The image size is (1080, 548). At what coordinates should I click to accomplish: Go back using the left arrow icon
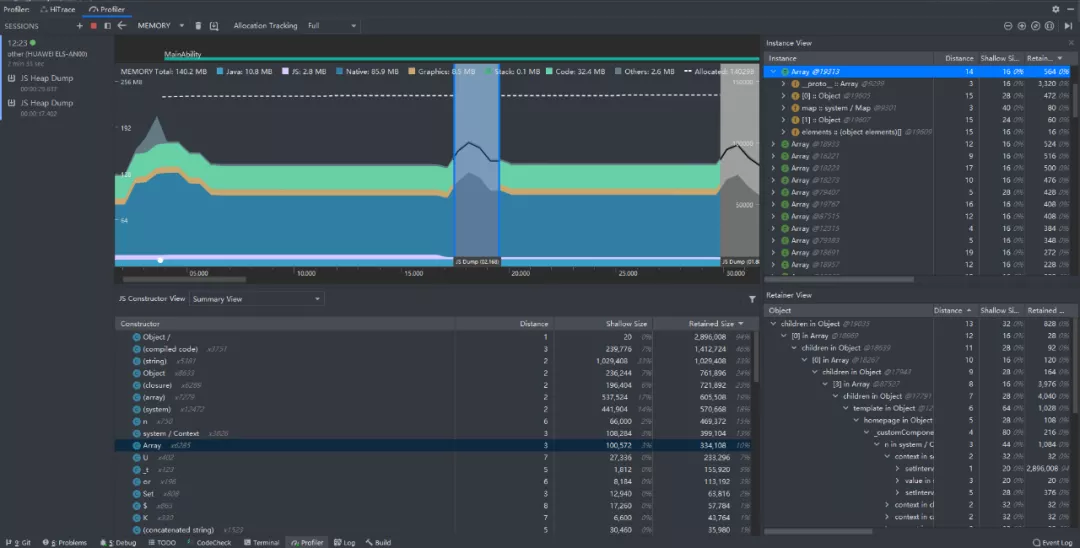pos(122,25)
